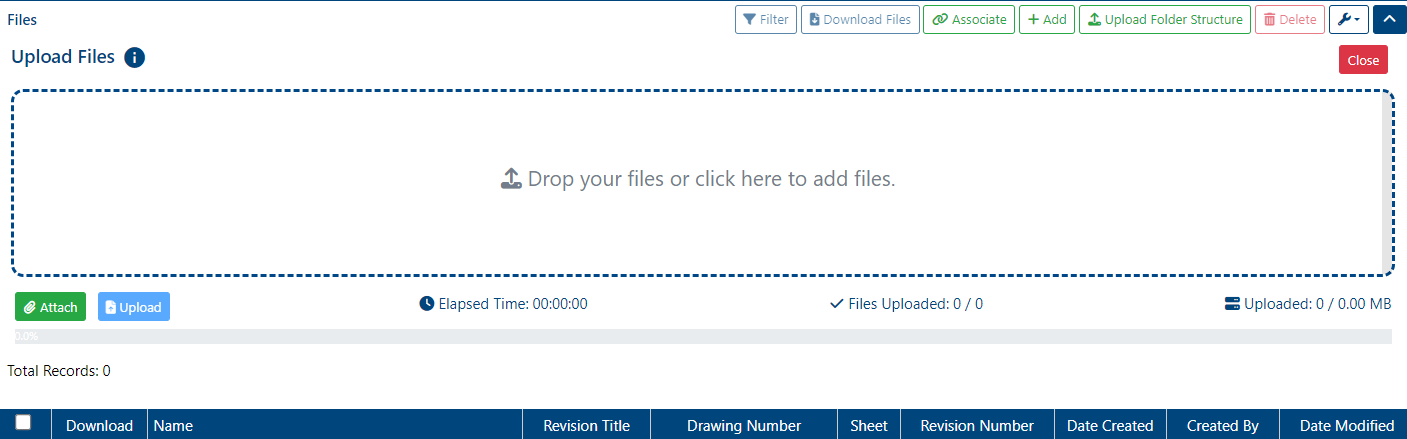Screen dimensions: 1407x439
Task: Click the Uploaded storage server icon
Action: coord(1232,303)
